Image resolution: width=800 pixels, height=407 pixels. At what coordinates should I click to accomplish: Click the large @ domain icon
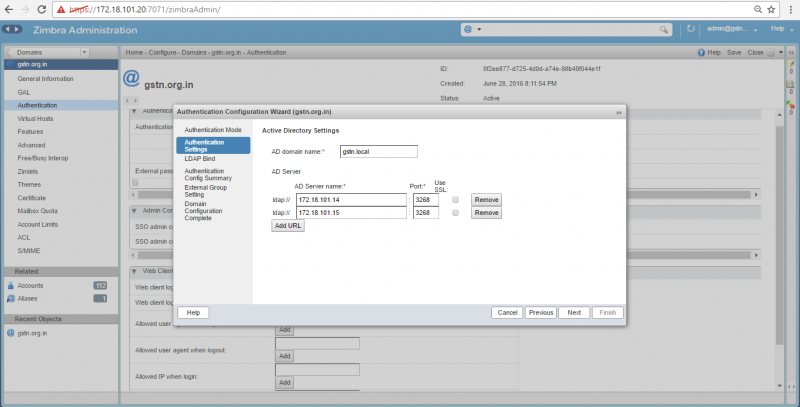pos(131,78)
